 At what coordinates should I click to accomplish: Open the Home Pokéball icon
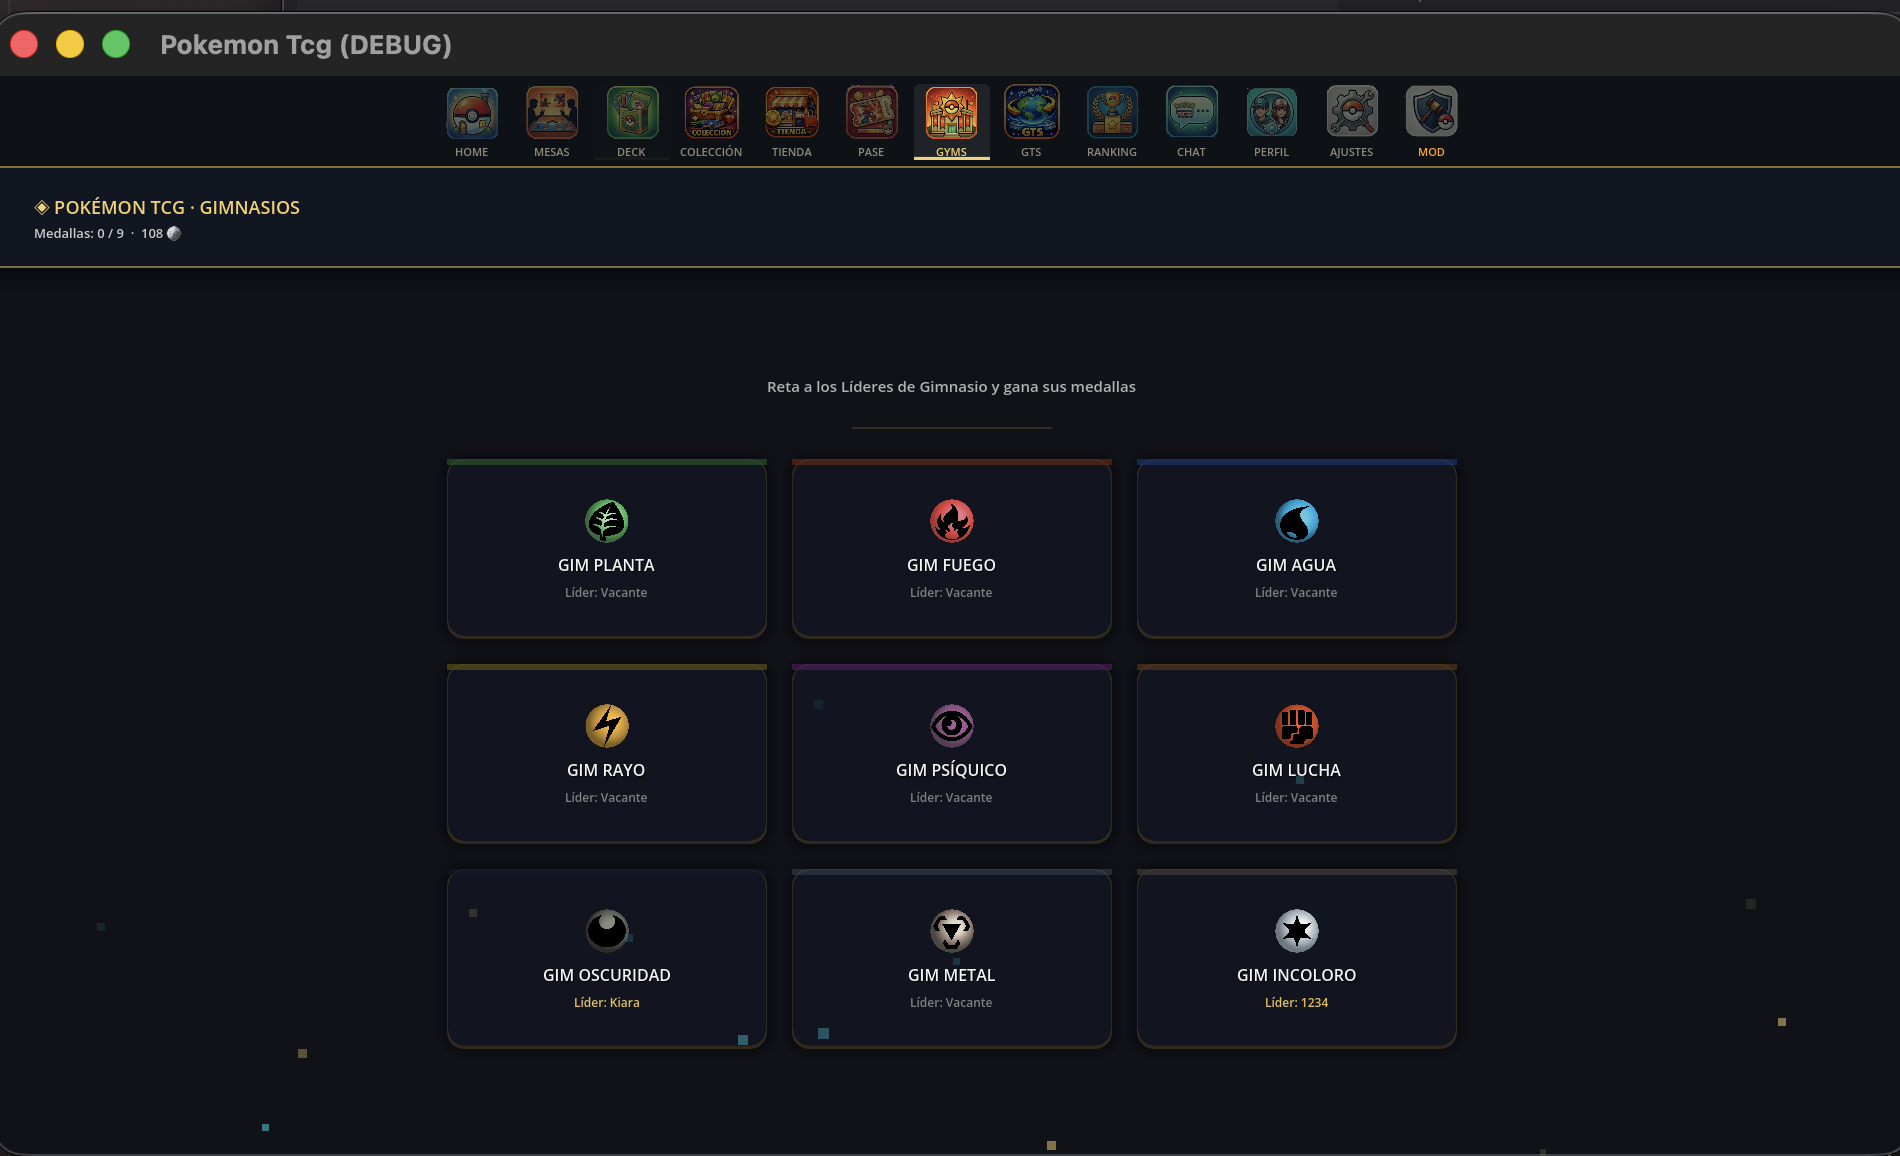471,113
